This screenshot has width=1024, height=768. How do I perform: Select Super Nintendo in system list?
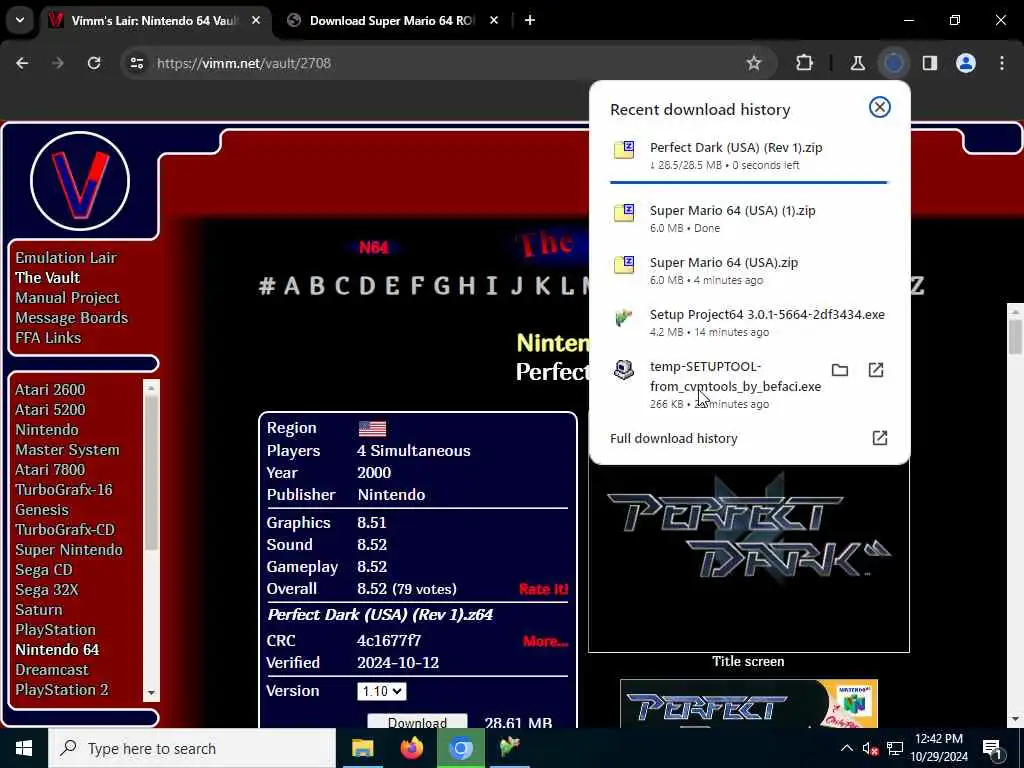pos(69,550)
